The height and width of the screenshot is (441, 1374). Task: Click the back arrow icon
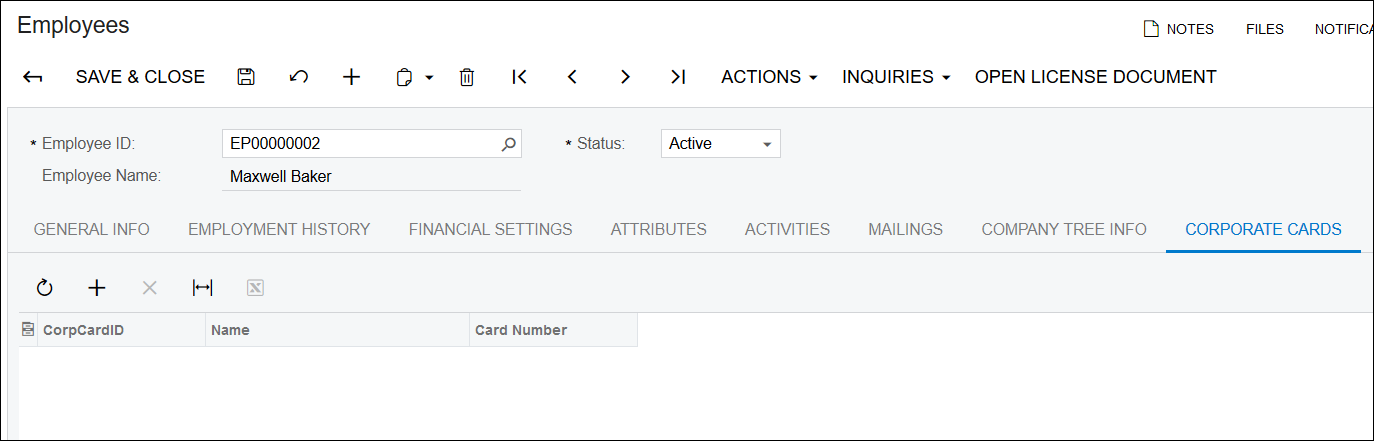pos(33,77)
